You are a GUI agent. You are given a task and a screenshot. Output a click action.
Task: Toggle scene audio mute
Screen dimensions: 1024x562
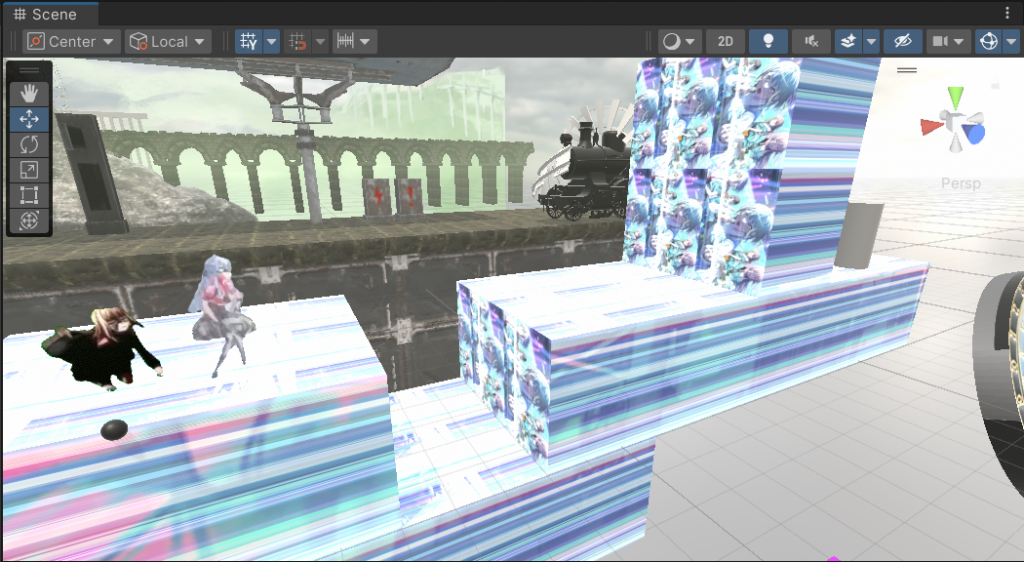click(x=811, y=42)
